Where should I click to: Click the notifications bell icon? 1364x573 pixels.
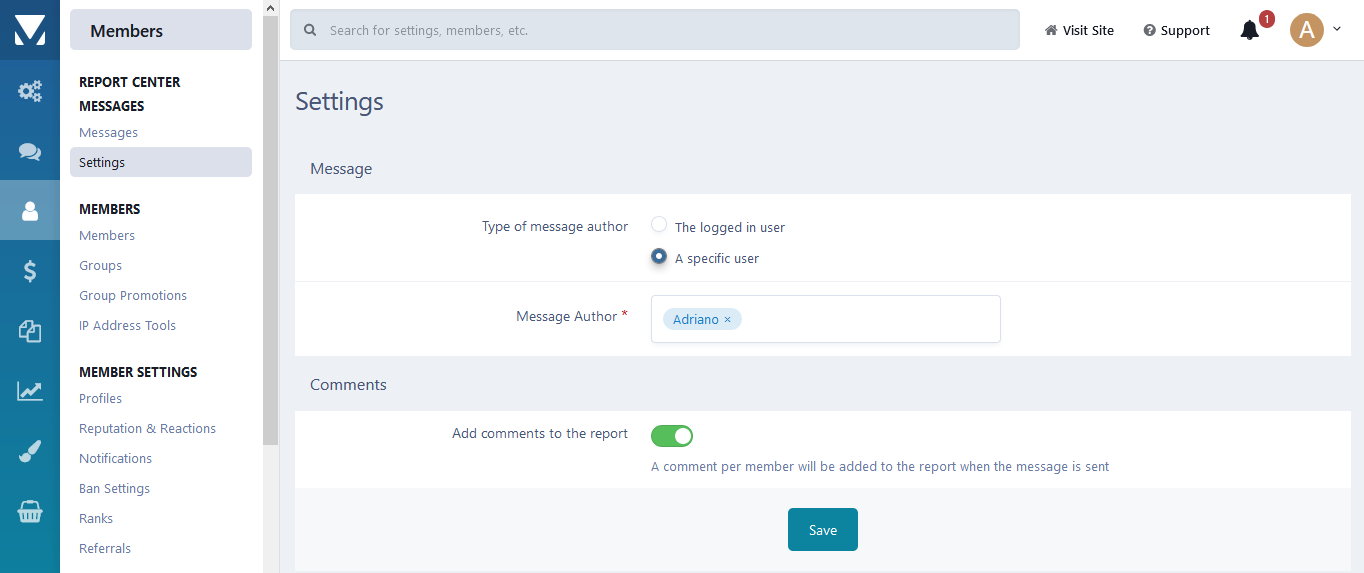[1249, 31]
